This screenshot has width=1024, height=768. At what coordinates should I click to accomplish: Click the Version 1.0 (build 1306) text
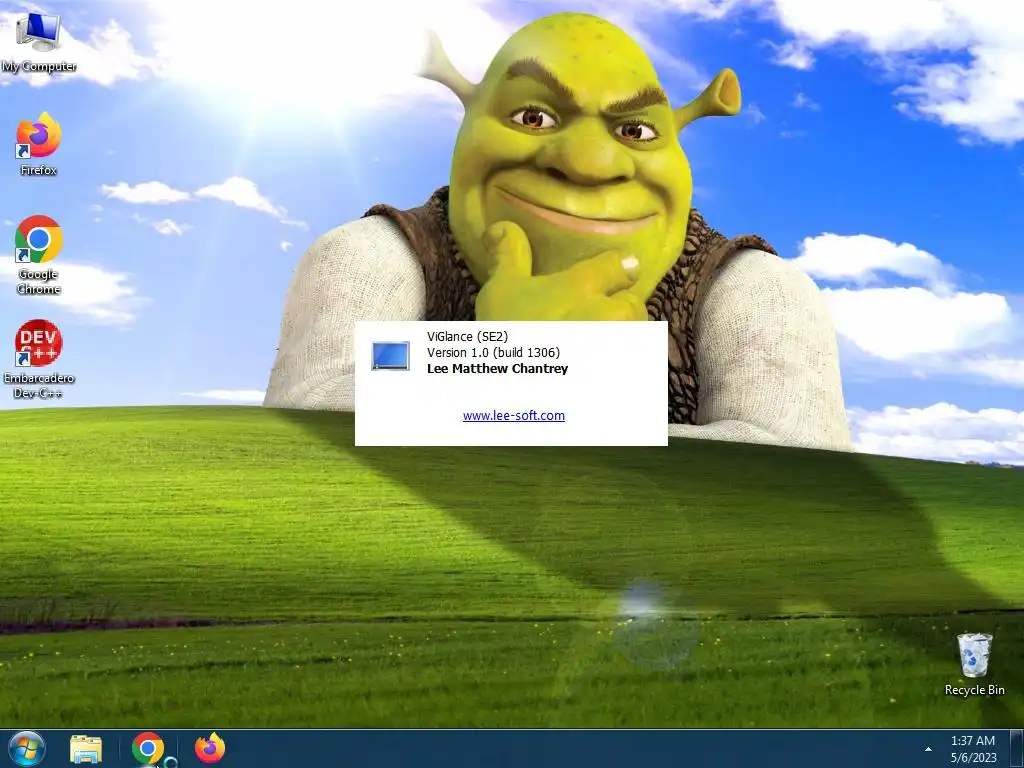(494, 353)
